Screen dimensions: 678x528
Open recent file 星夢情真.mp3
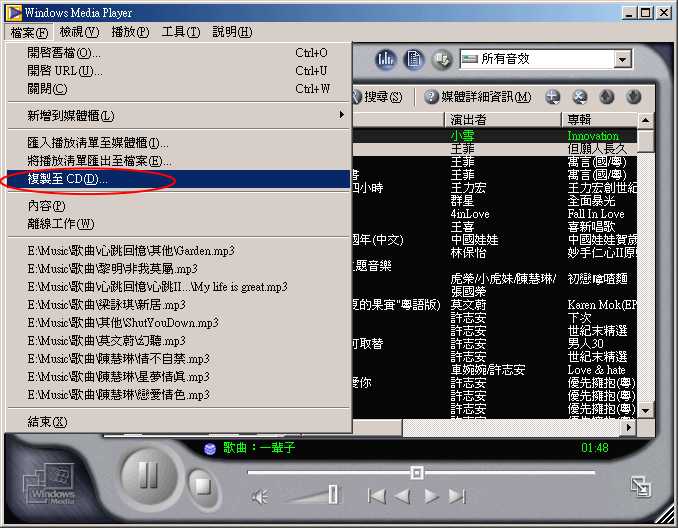pos(179,377)
